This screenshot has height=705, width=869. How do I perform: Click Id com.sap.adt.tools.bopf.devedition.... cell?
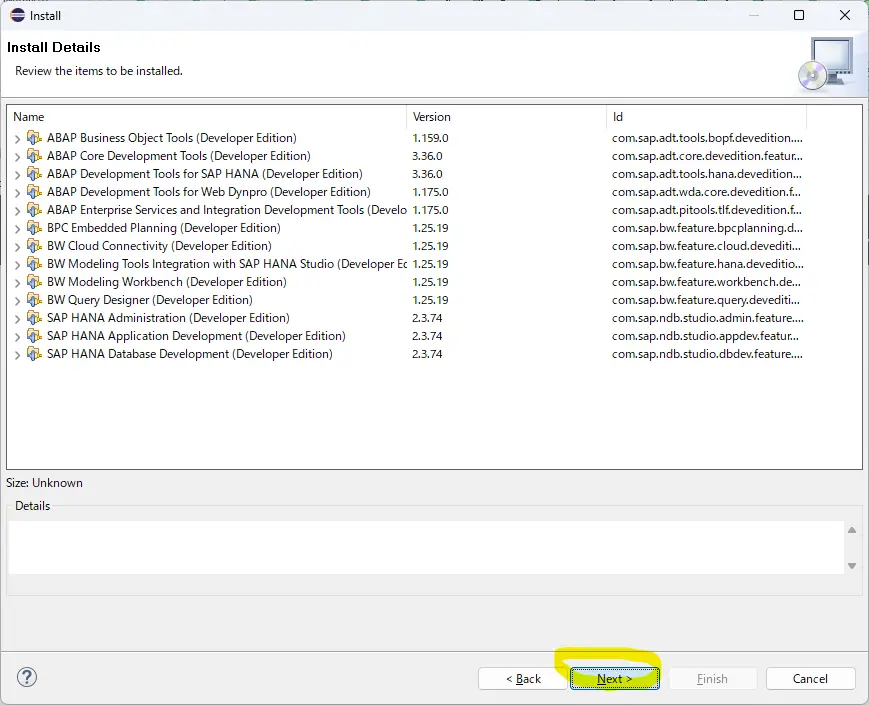point(707,137)
